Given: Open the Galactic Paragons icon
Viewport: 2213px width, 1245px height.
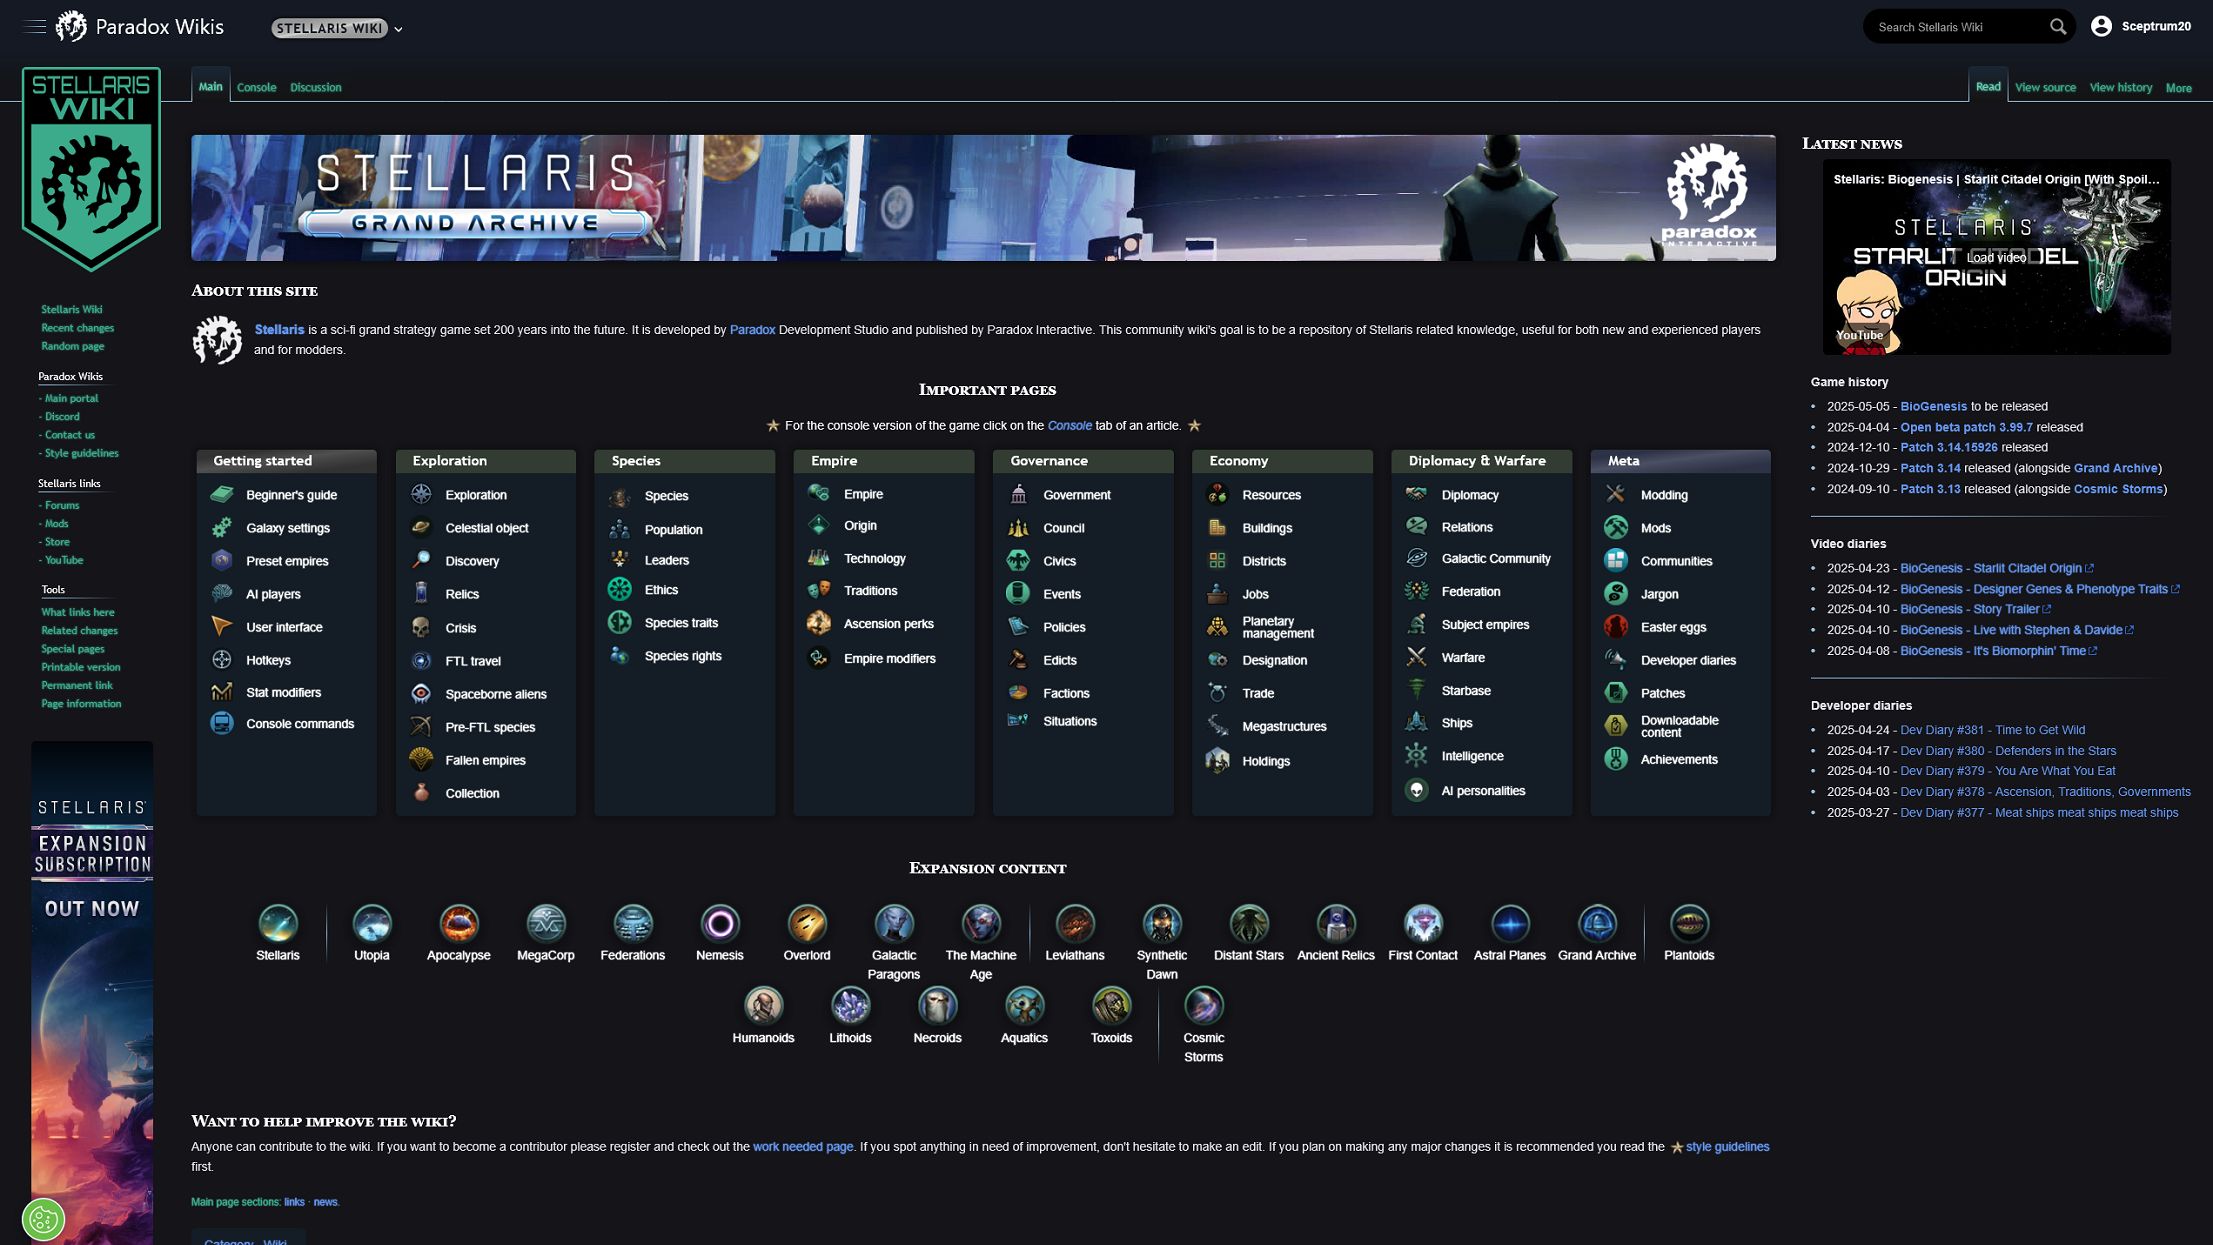Looking at the screenshot, I should pyautogui.click(x=894, y=923).
